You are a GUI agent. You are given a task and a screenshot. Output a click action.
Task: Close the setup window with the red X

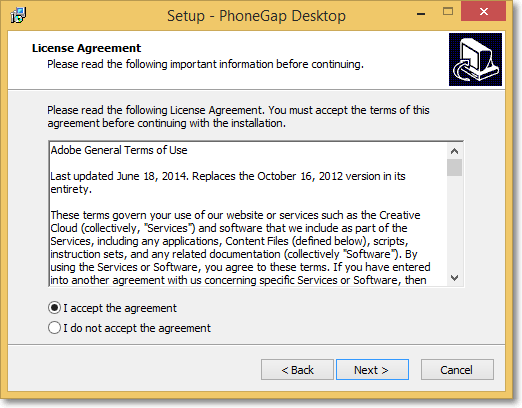coord(483,11)
